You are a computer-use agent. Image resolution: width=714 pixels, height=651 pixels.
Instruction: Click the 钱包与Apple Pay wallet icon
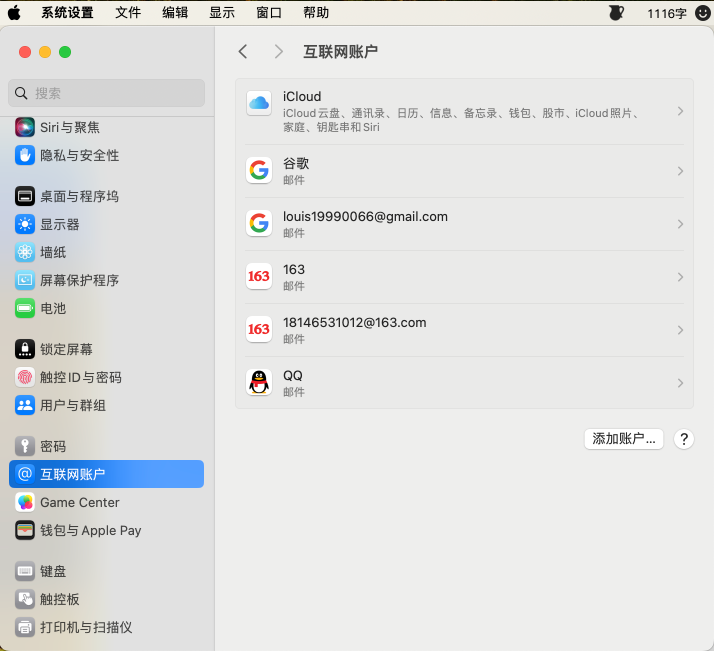[25, 530]
